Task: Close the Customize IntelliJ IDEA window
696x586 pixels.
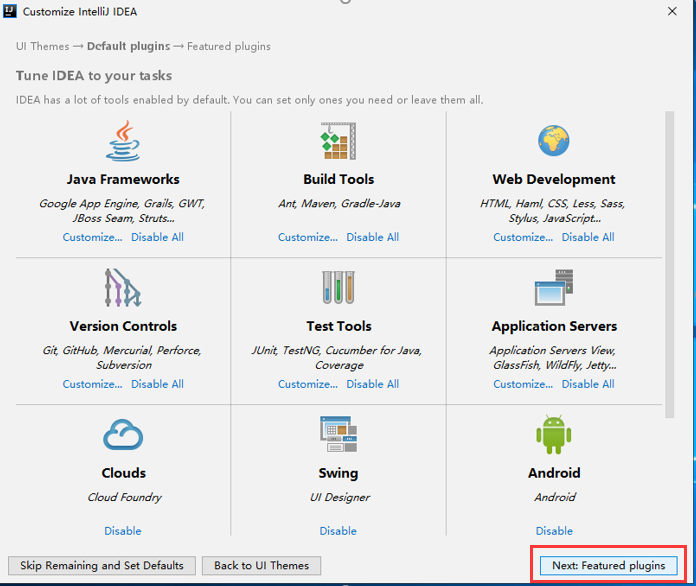Action: (x=672, y=11)
